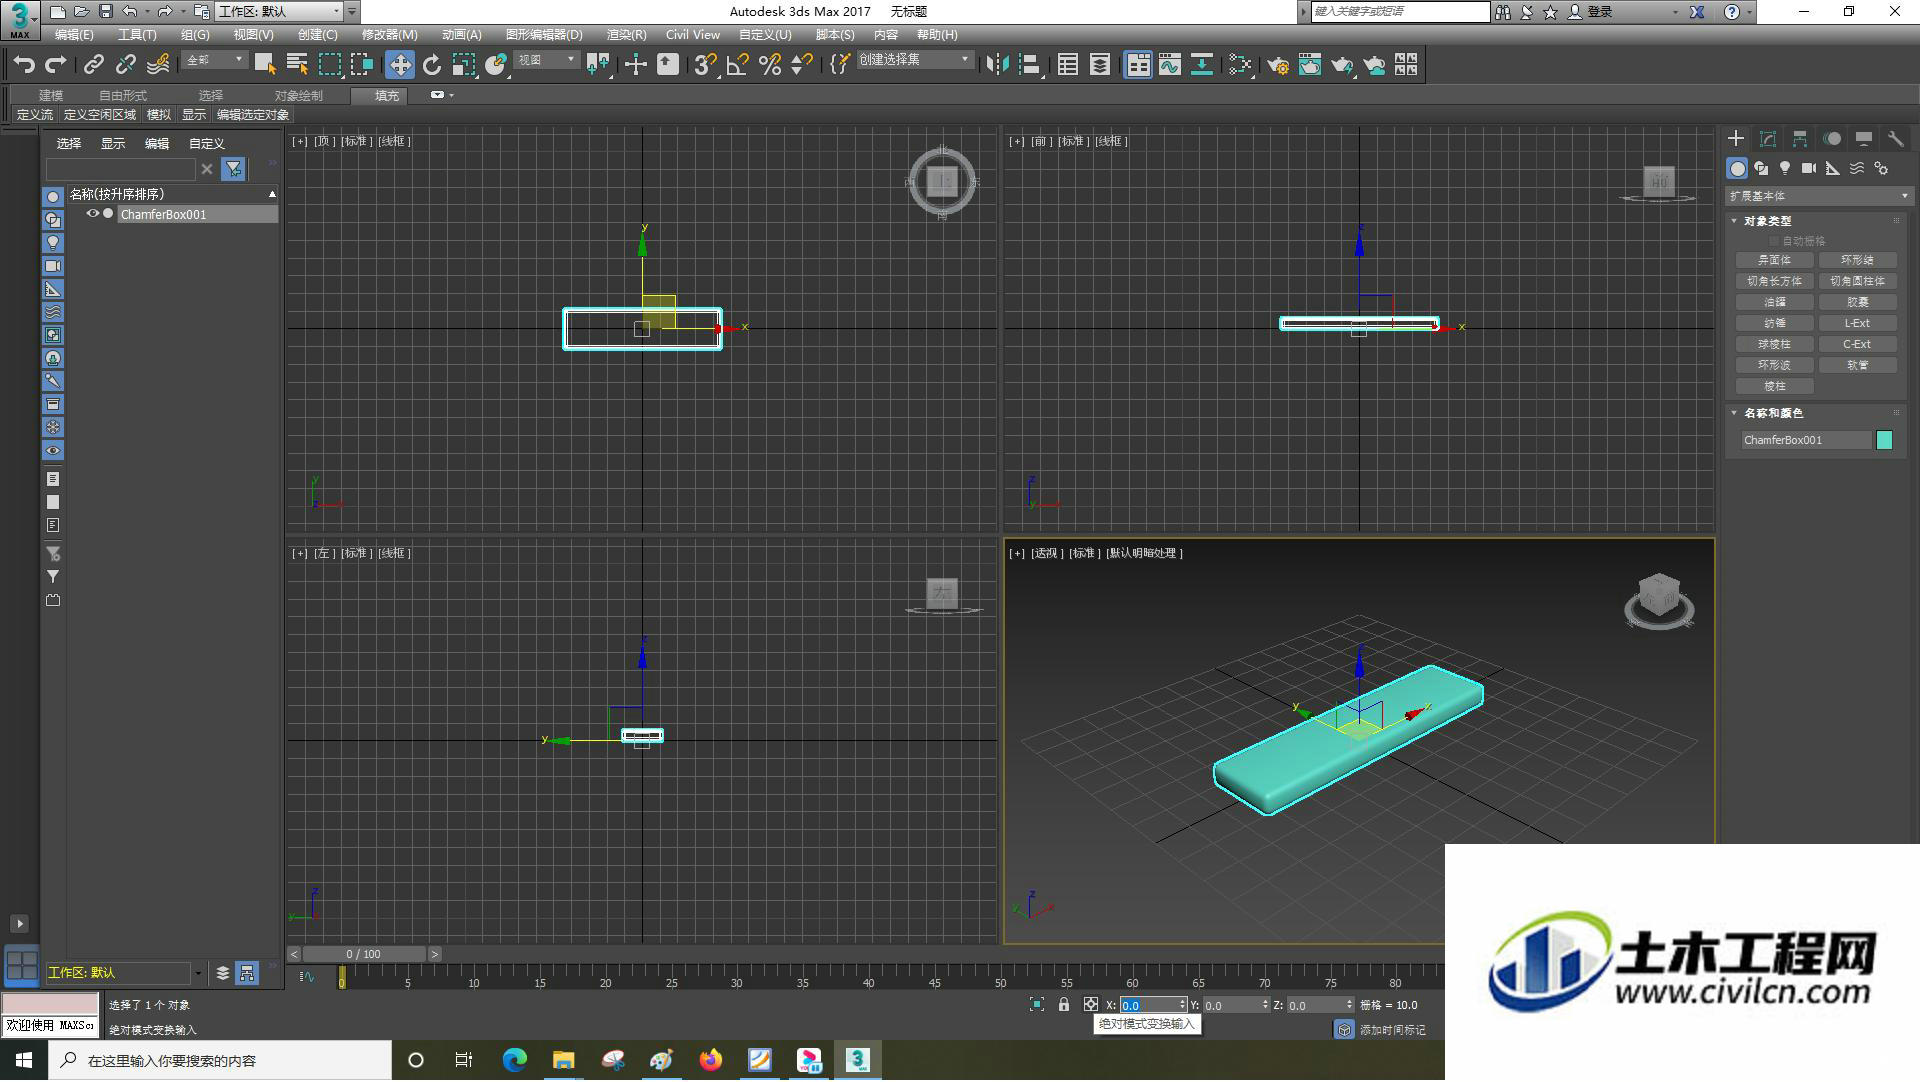Toggle the Scene Explorer icon
Viewport: 1920px width, 1082px height.
point(1068,65)
